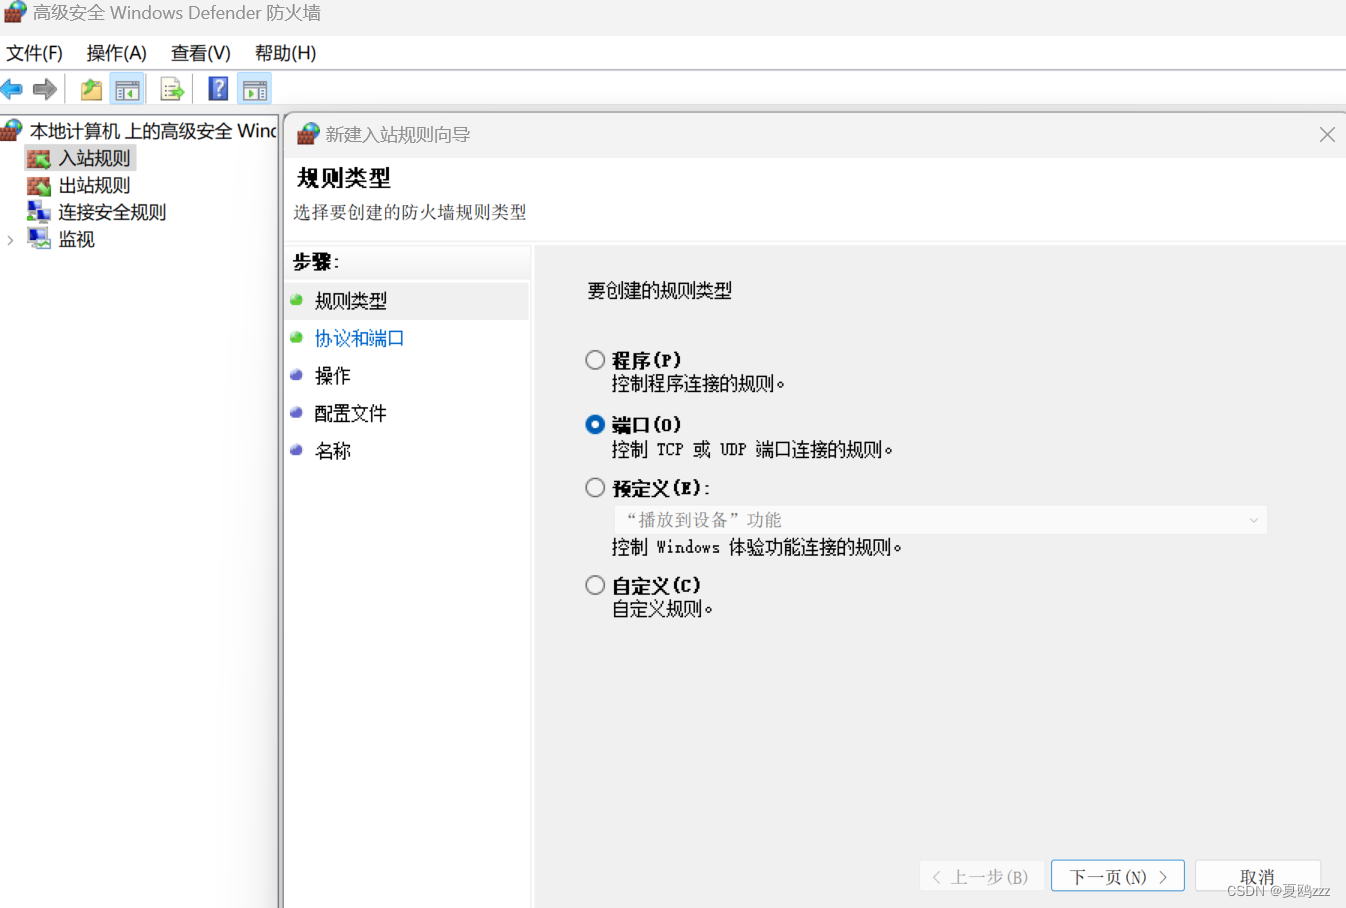Click the Forward arrow toolbar icon
The image size is (1346, 908).
pos(45,90)
